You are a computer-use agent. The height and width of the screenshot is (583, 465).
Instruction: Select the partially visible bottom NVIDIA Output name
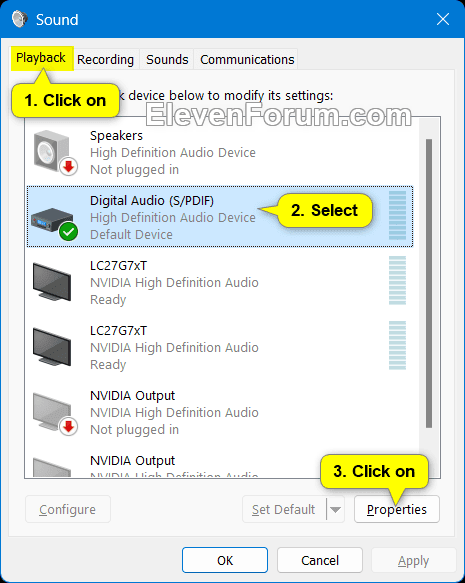point(132,461)
